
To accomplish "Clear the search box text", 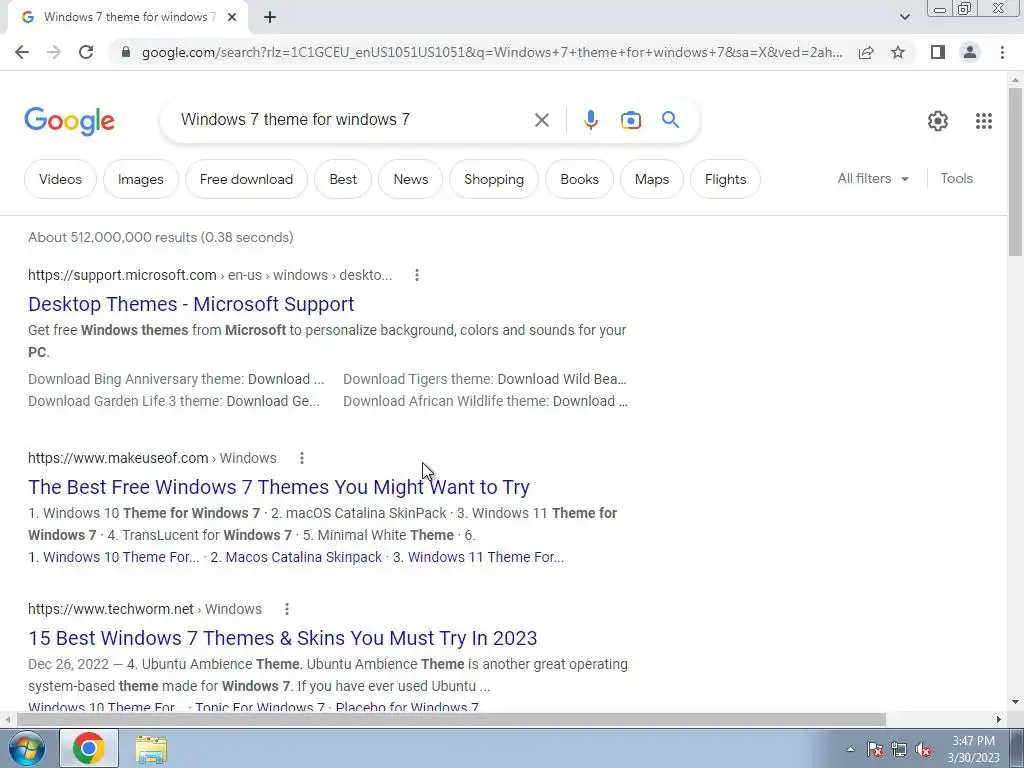I will [x=541, y=120].
